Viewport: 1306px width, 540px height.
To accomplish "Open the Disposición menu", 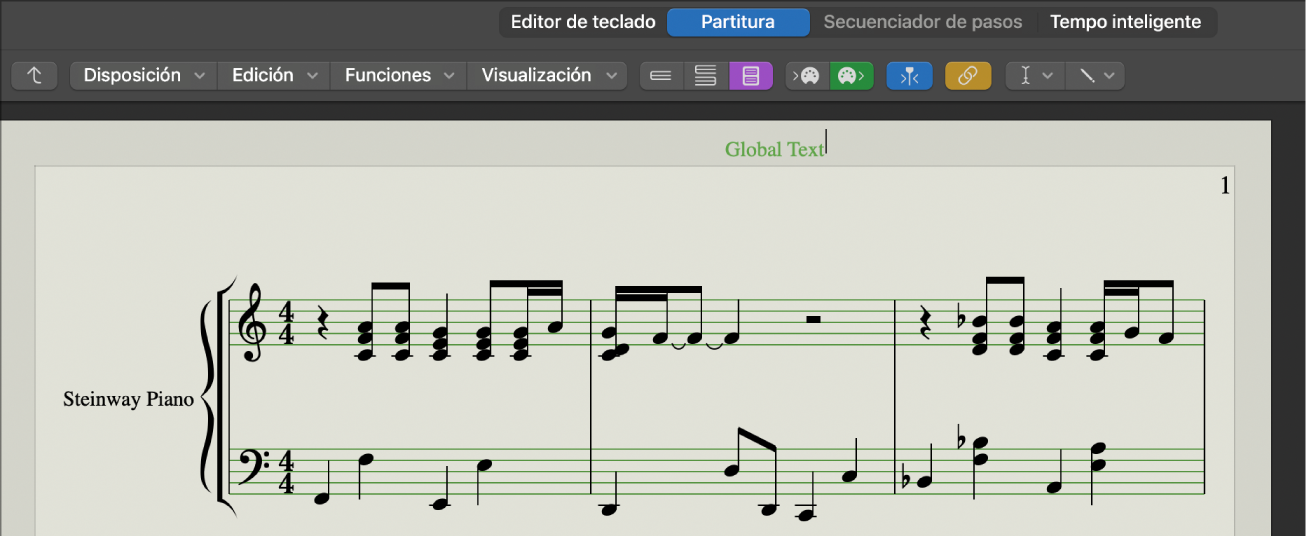I will pos(144,76).
